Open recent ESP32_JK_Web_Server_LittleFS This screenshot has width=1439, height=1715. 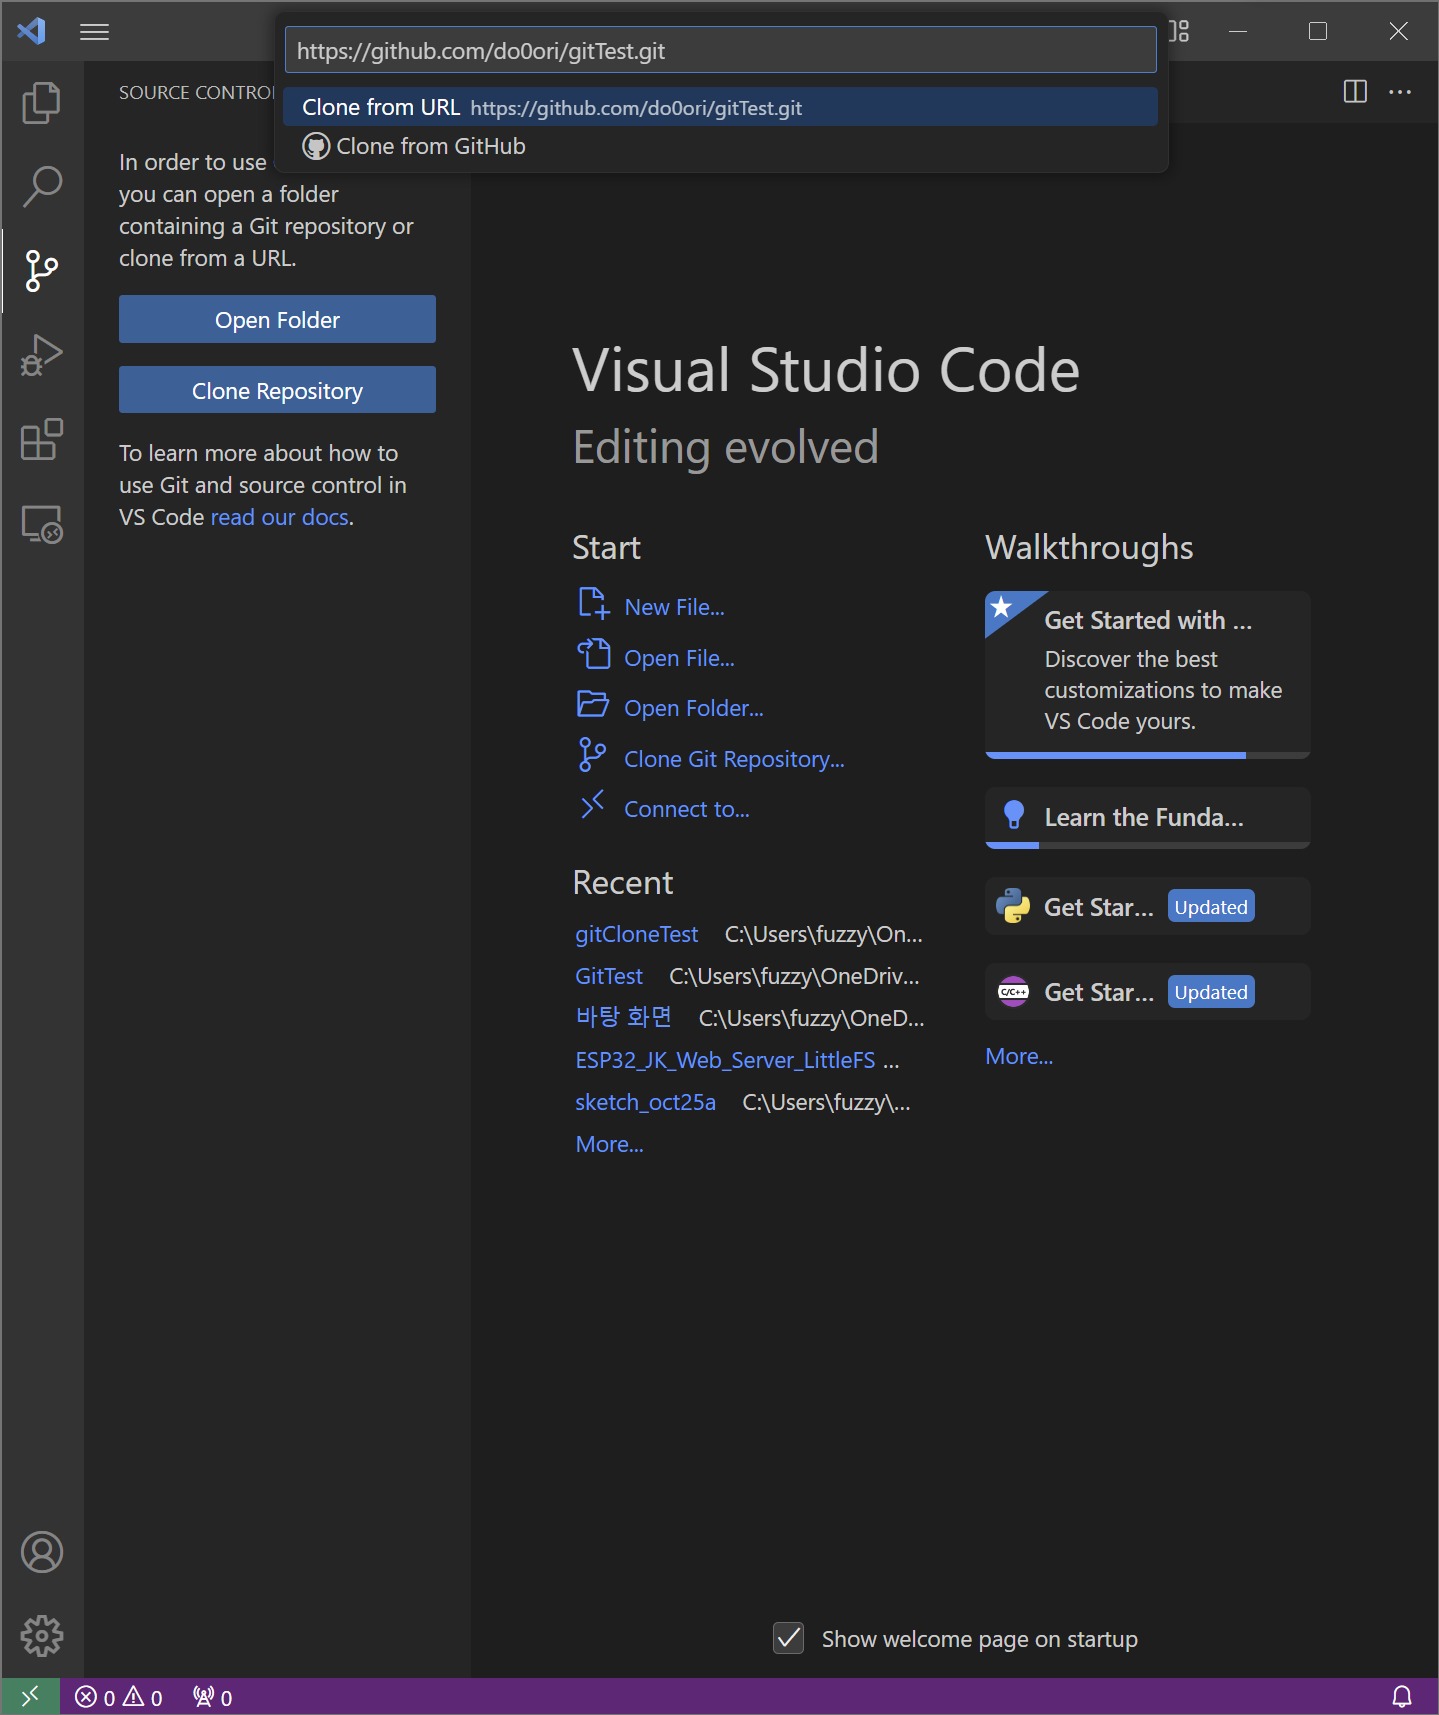tap(725, 1060)
